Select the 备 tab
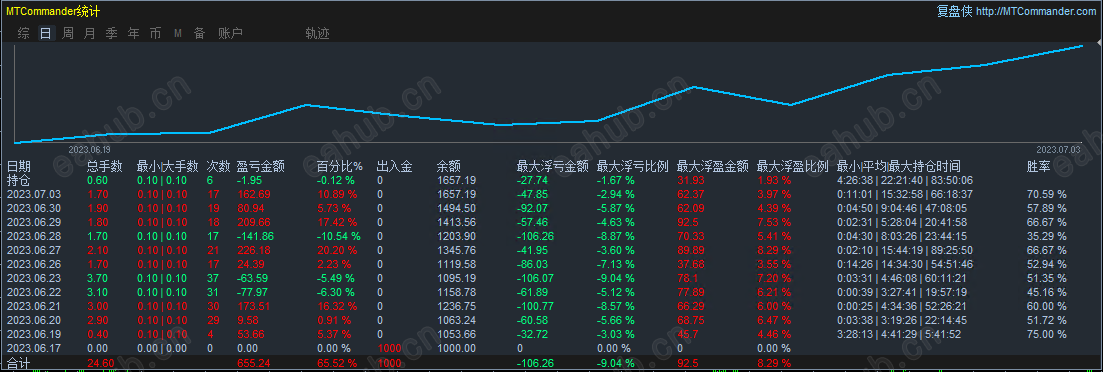 (x=200, y=33)
